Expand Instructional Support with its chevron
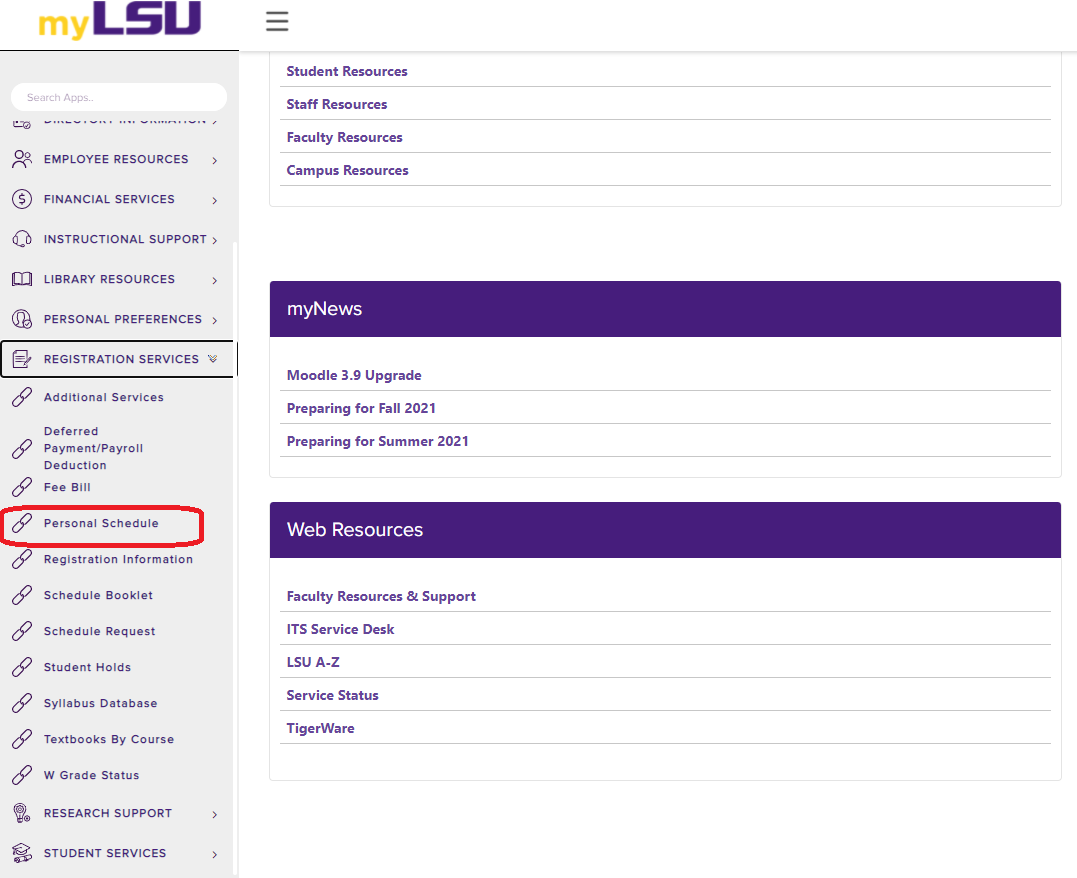 point(215,240)
